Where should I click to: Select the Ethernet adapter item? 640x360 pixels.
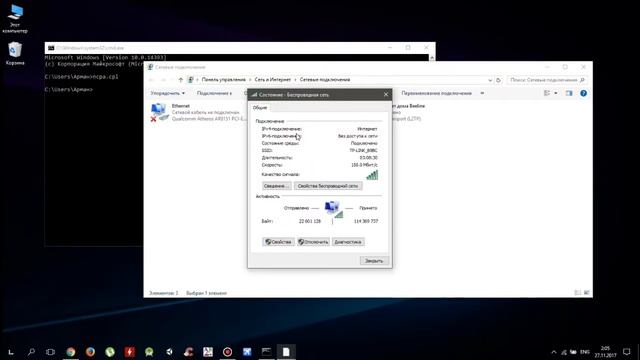[198, 112]
